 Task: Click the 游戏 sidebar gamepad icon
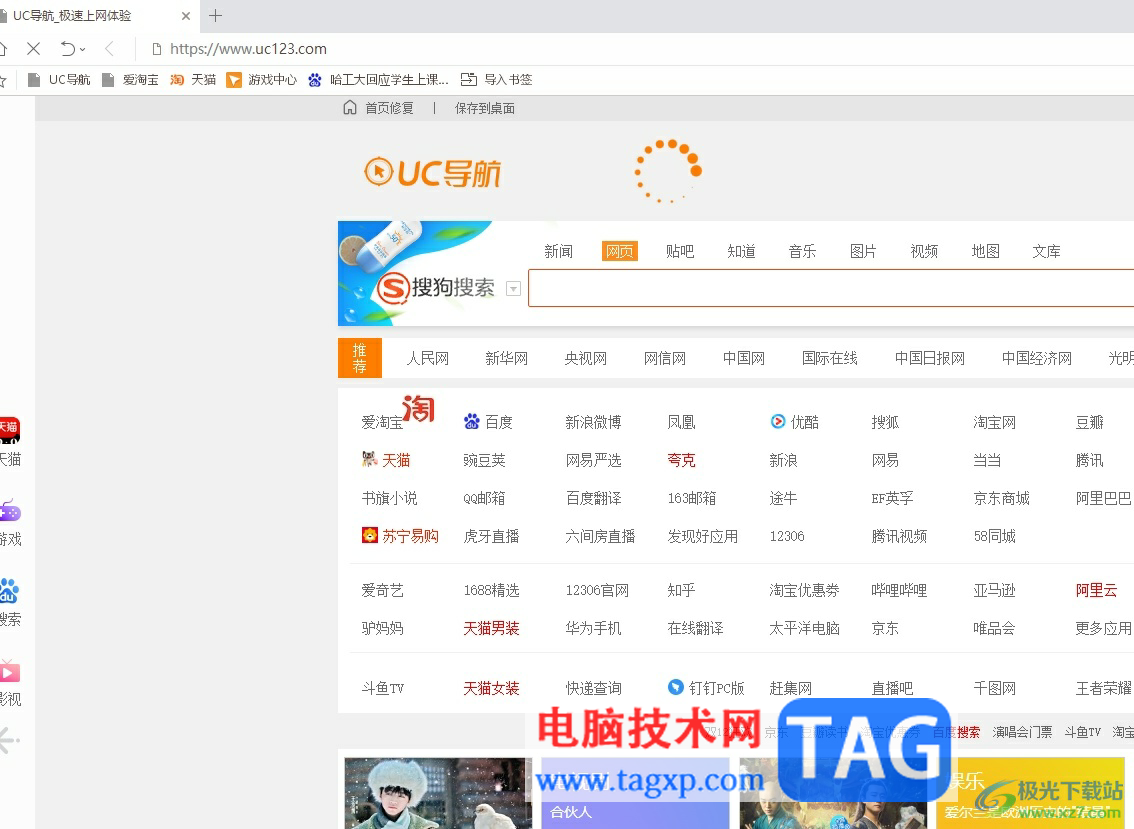(9, 522)
